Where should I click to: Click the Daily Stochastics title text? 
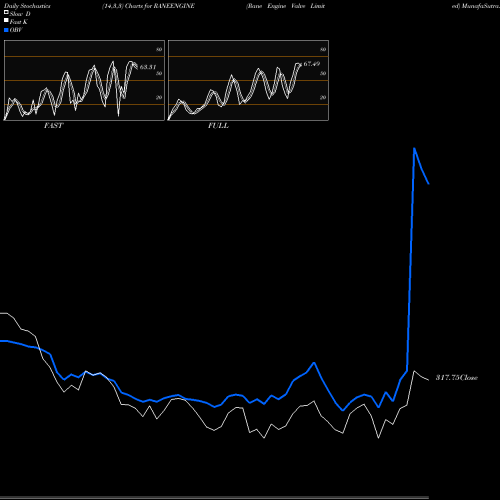click(x=27, y=6)
